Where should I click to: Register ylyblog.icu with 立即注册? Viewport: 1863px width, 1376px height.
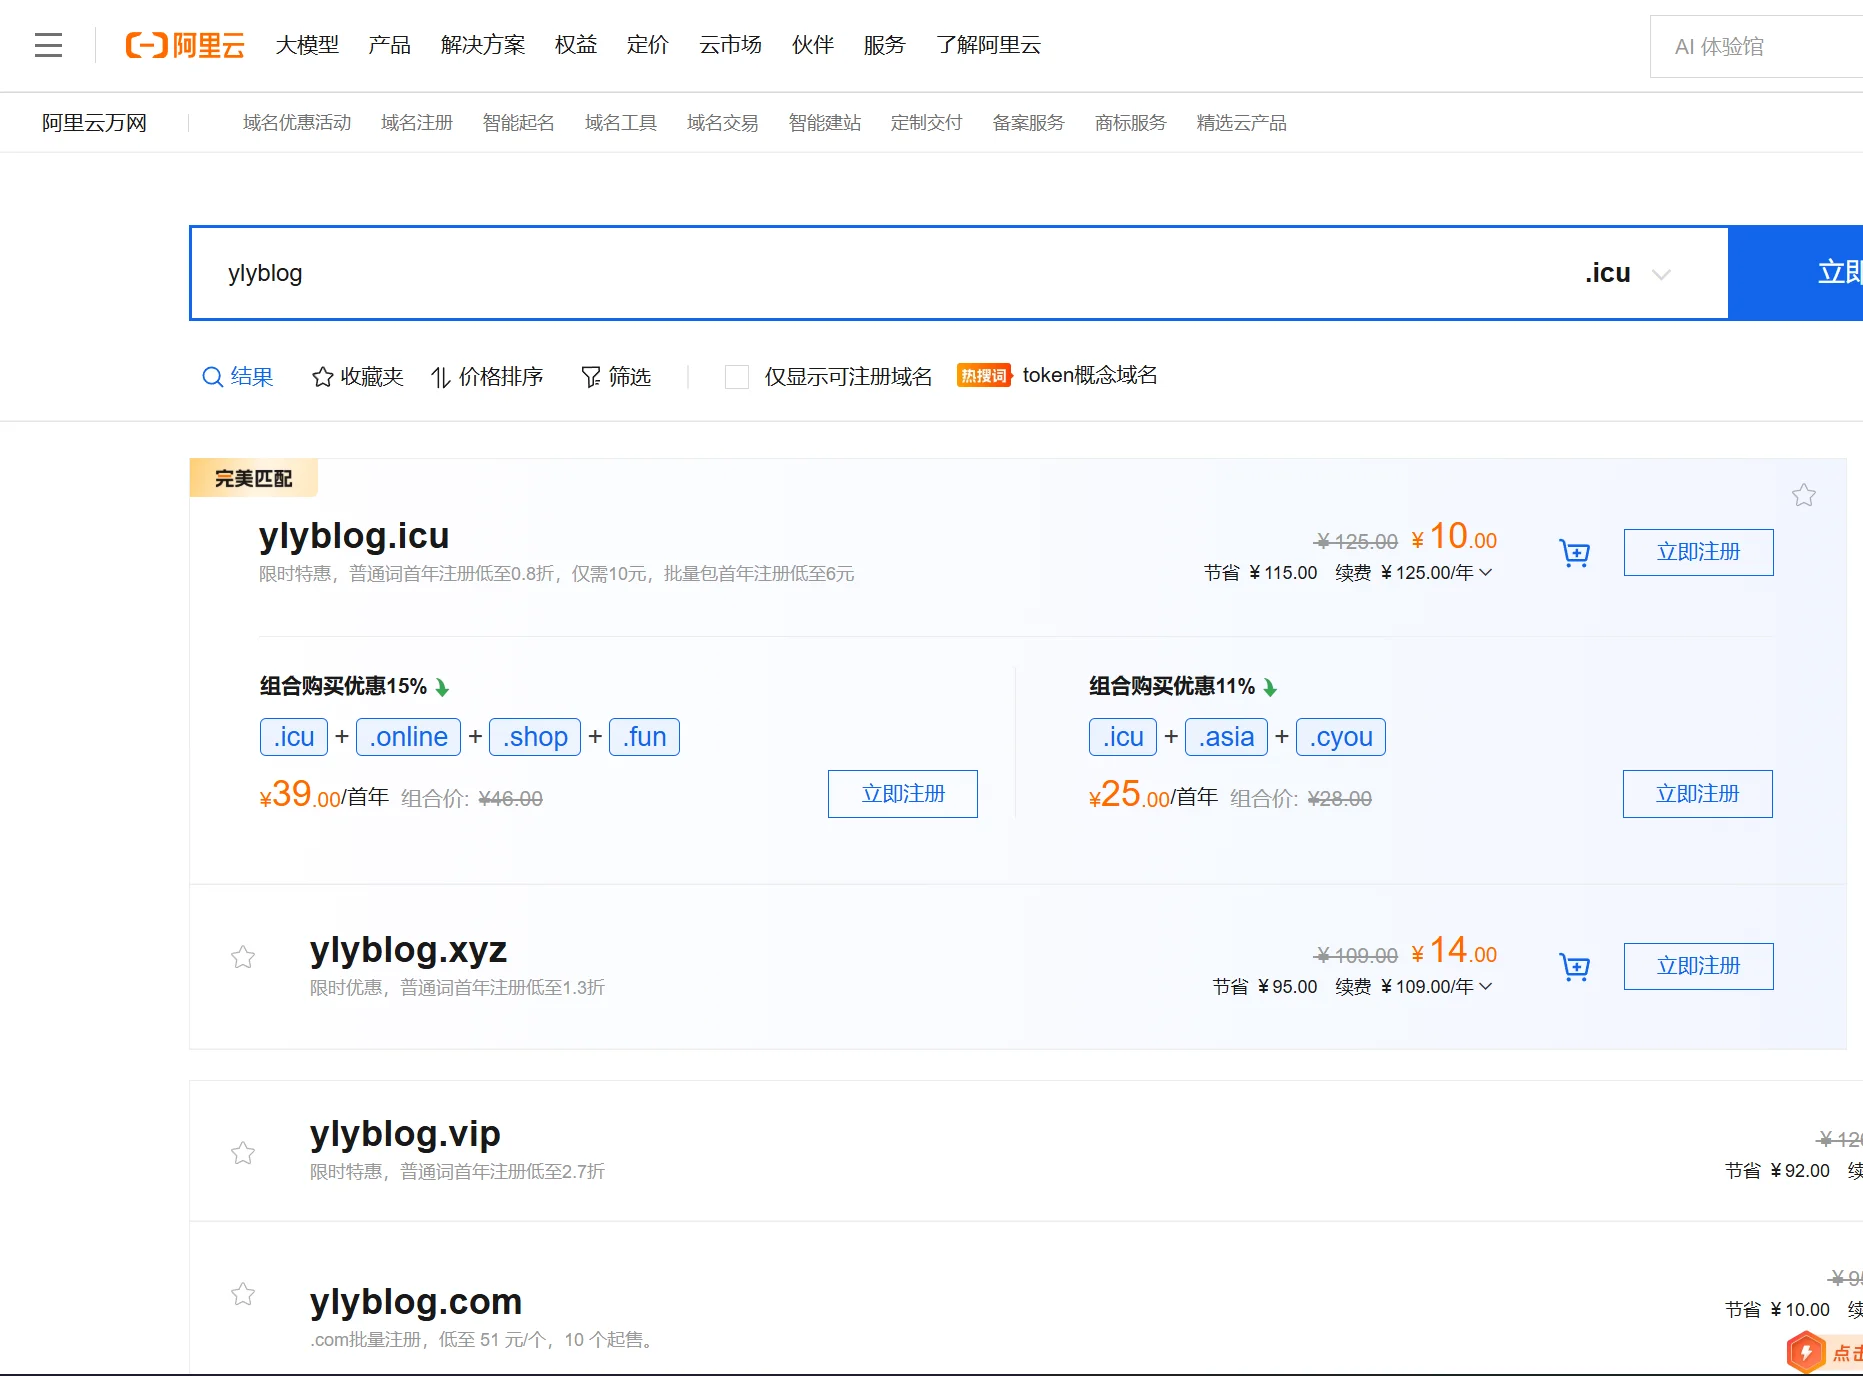click(x=1698, y=552)
